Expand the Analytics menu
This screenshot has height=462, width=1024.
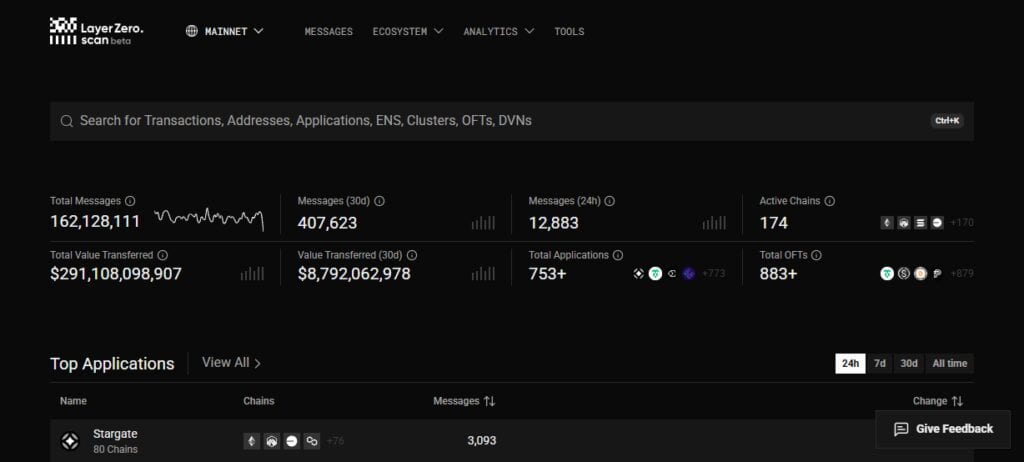pos(498,31)
